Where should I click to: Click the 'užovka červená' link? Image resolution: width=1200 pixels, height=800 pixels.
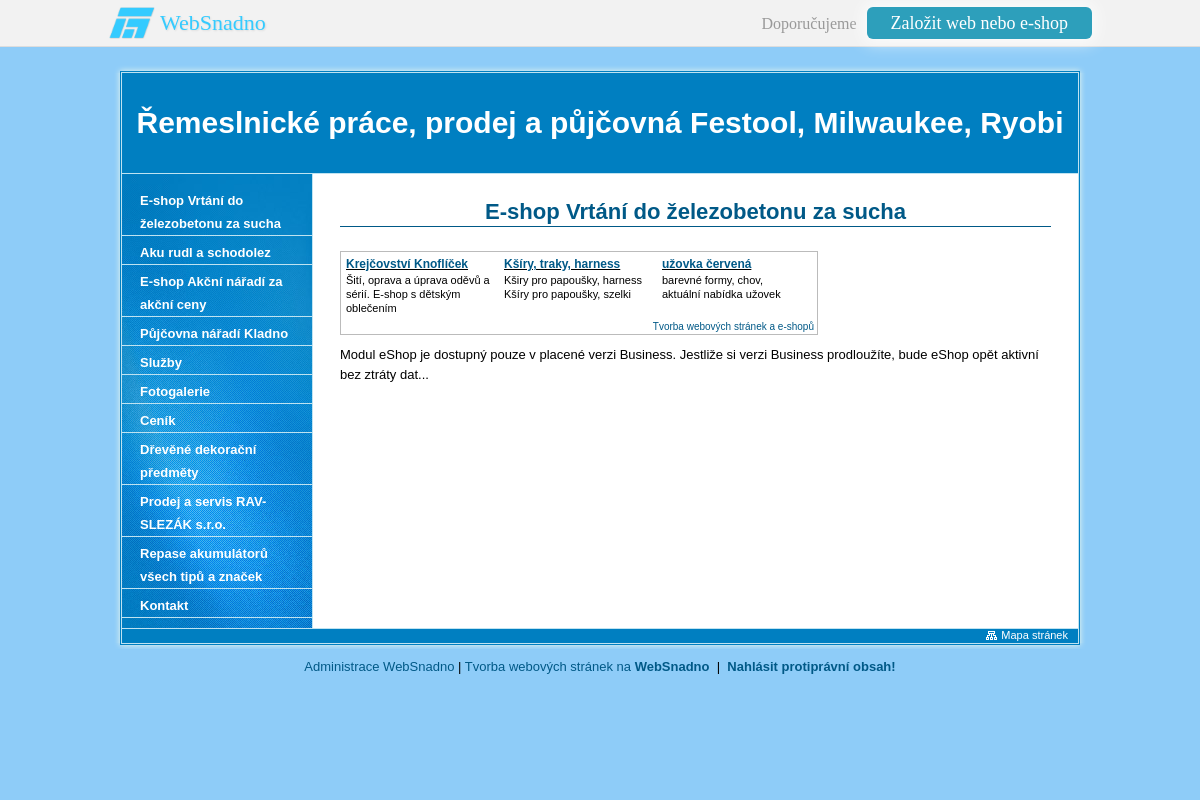pyautogui.click(x=706, y=263)
